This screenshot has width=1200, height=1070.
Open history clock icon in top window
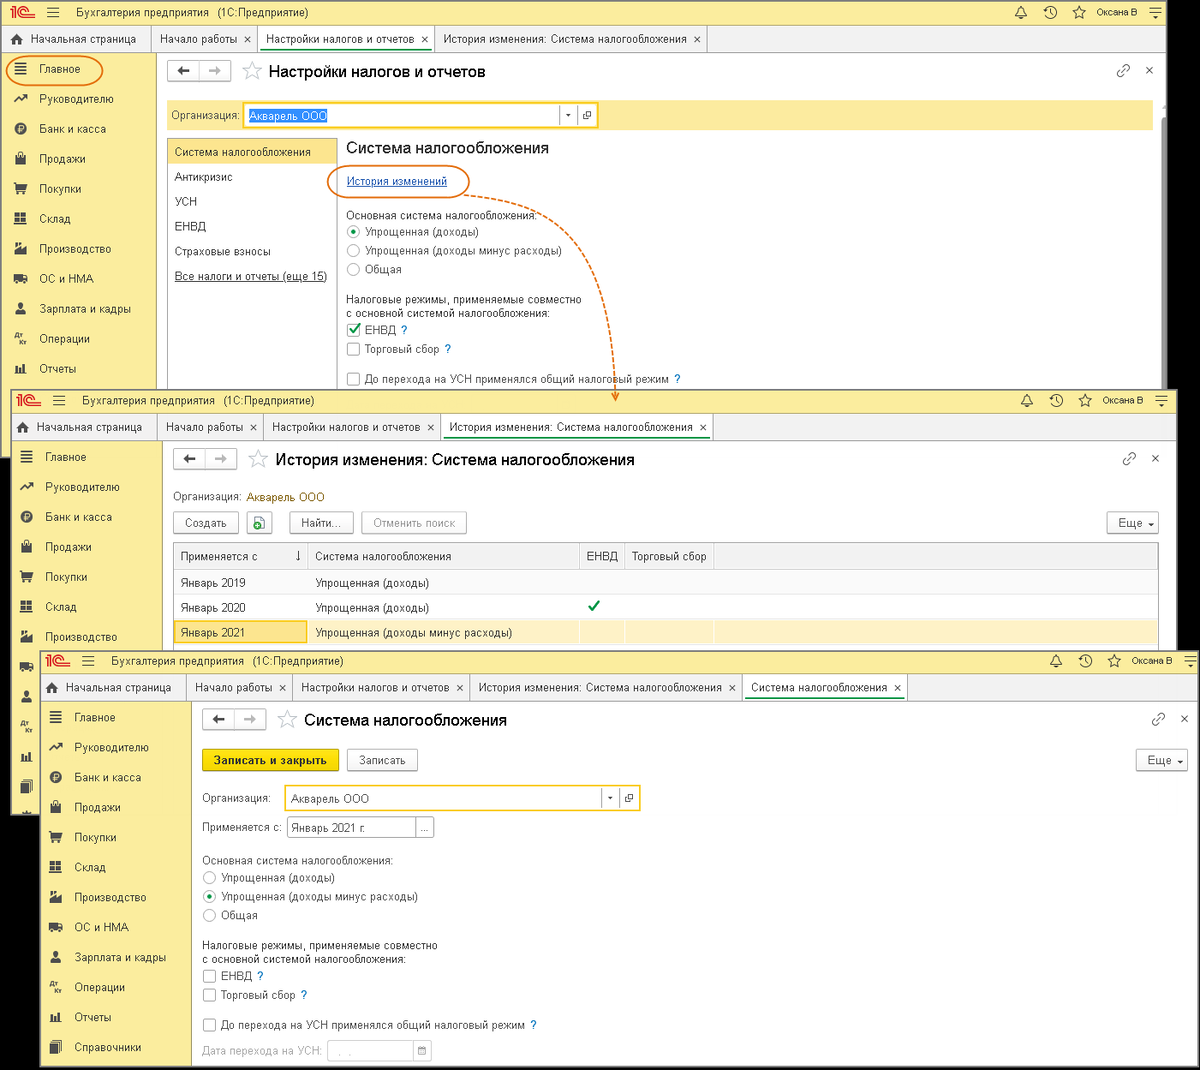1050,13
